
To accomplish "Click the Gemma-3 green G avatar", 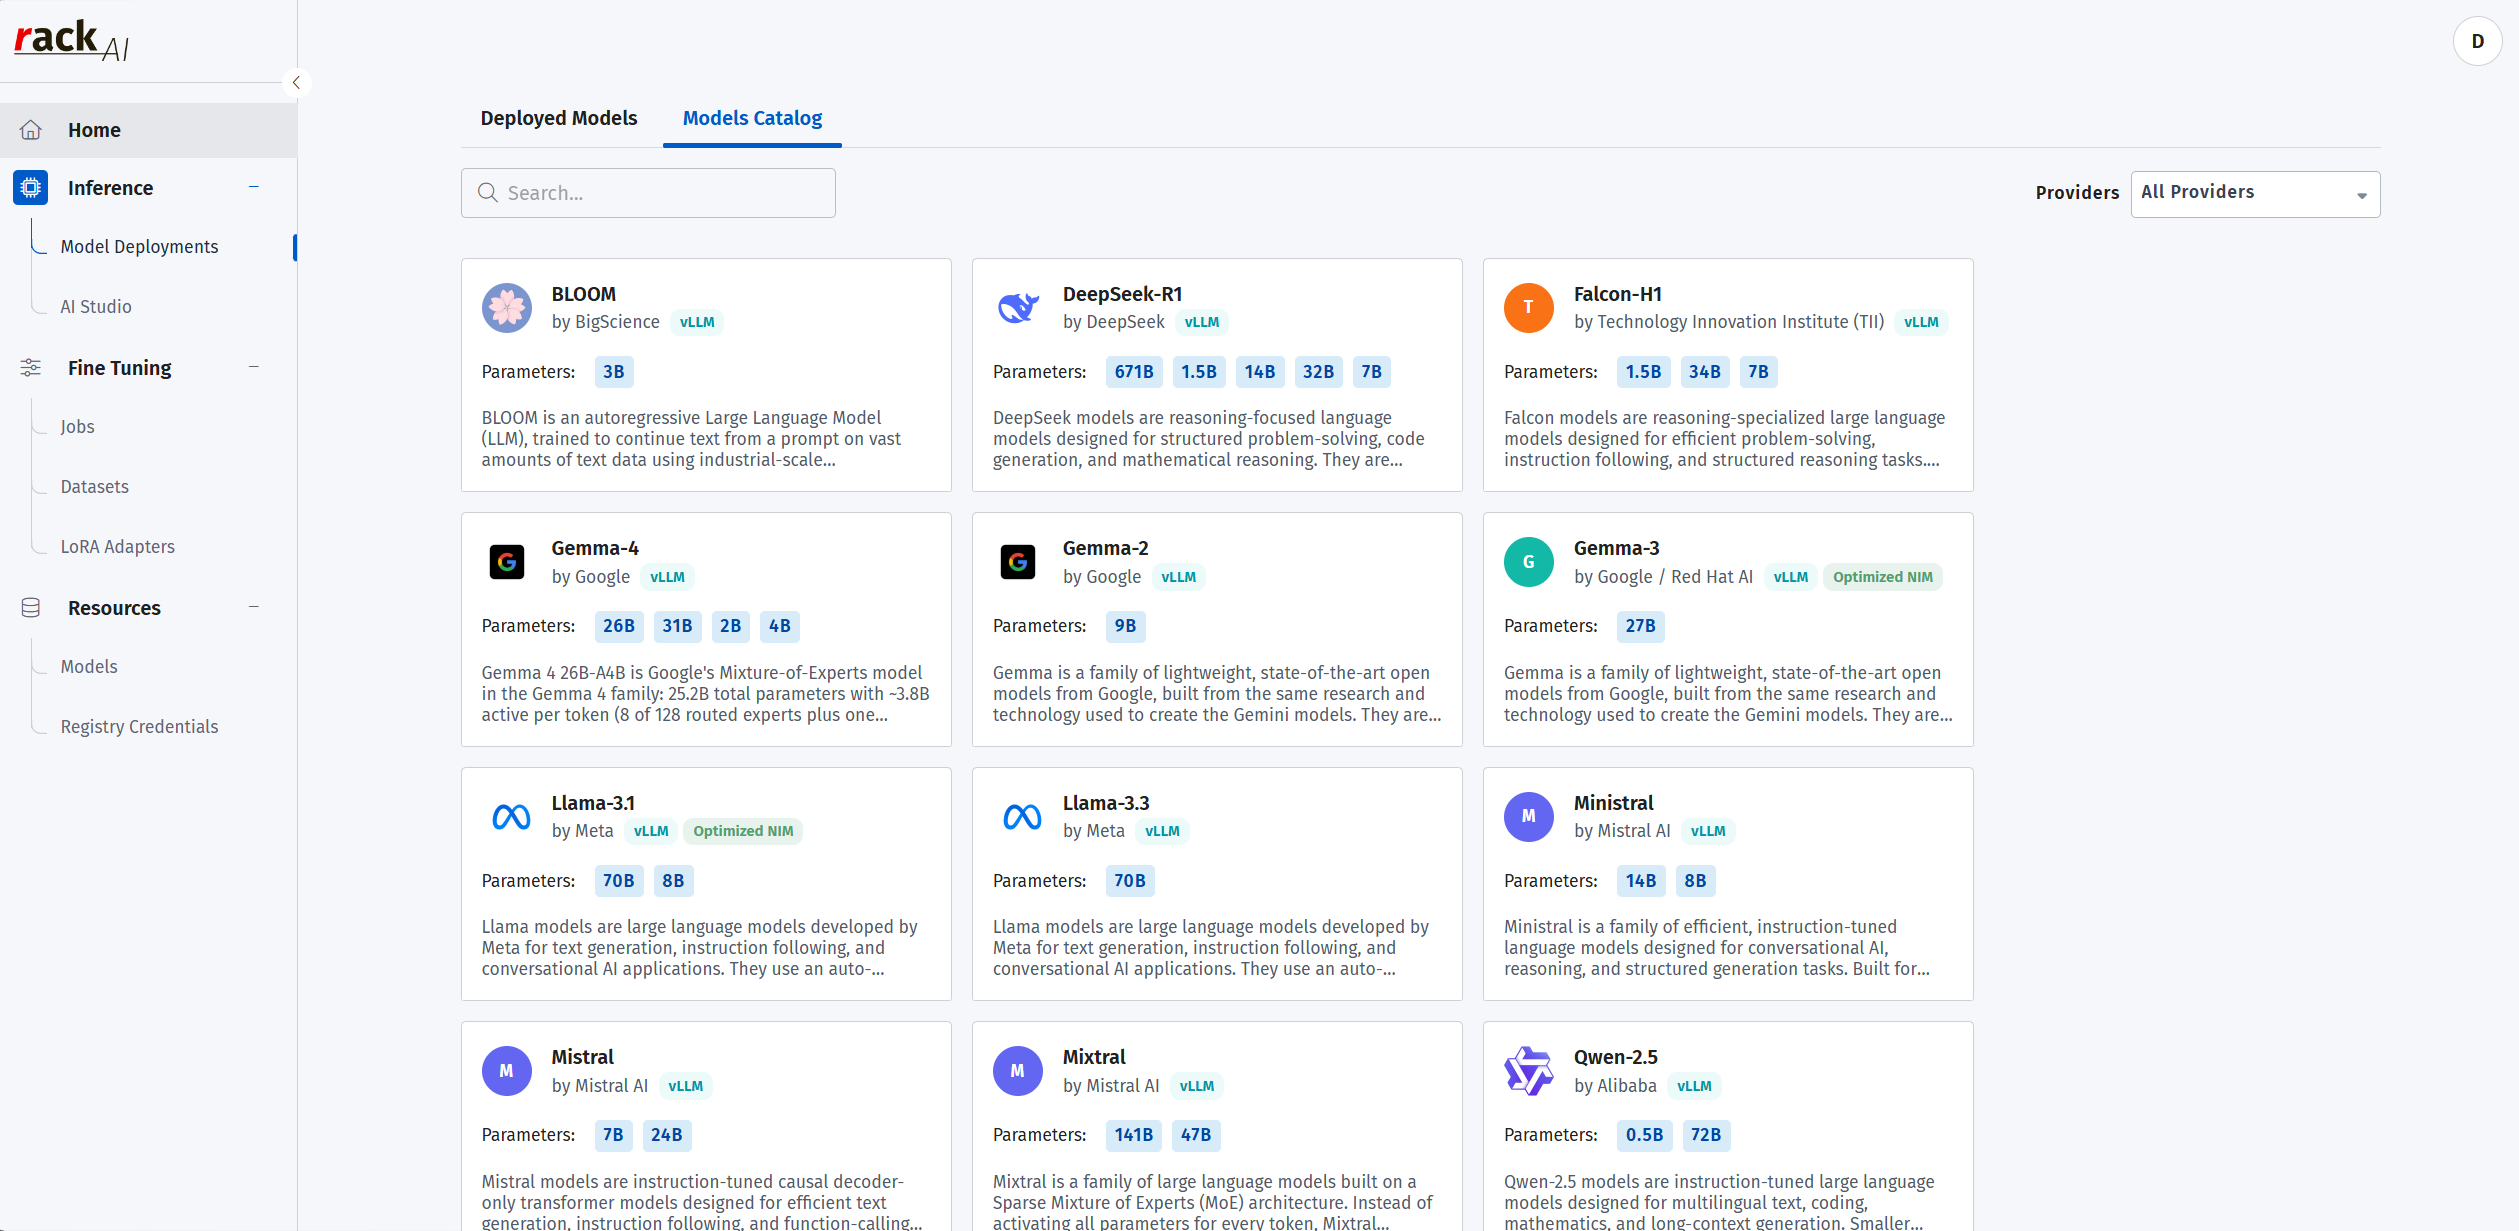I will (x=1529, y=562).
